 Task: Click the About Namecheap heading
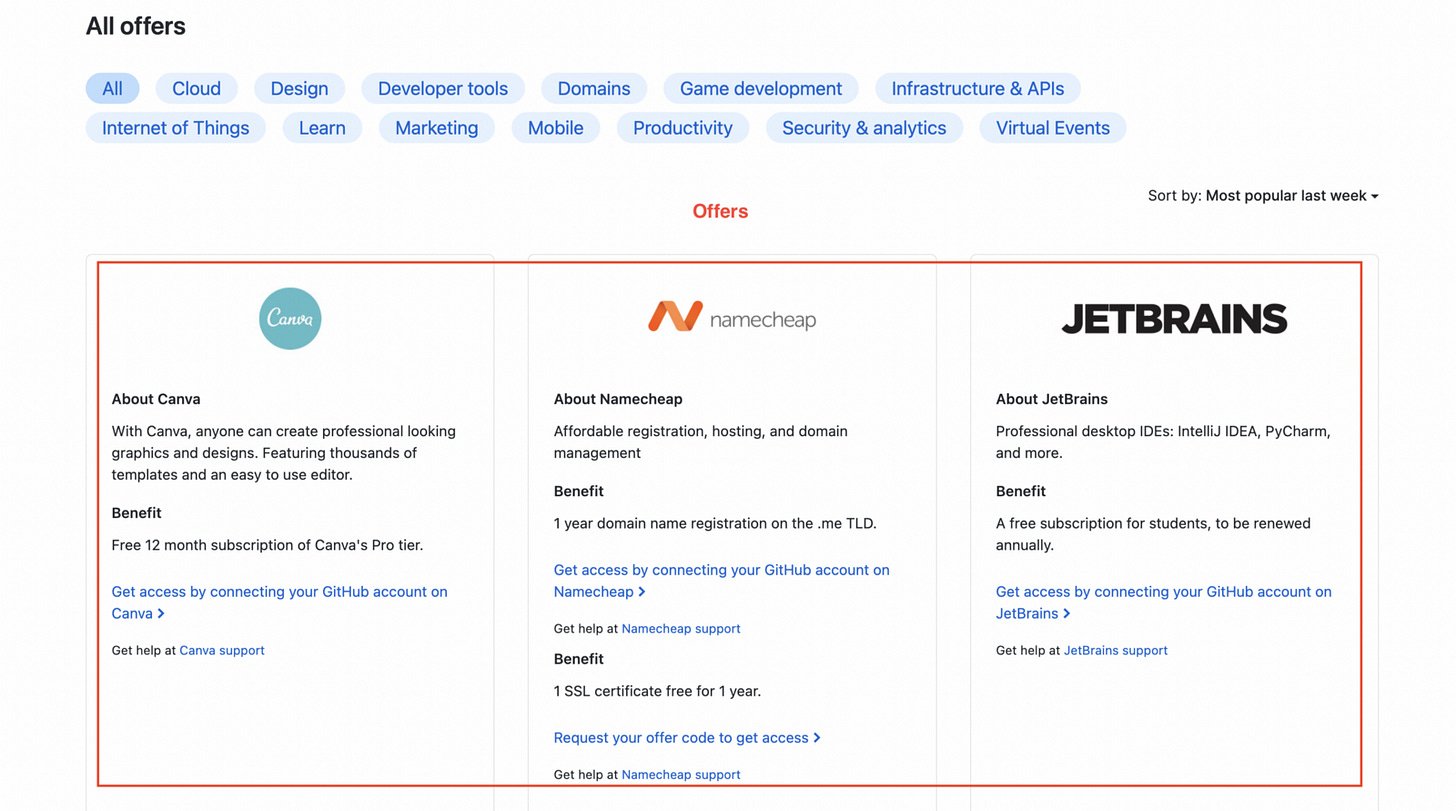[x=618, y=399]
